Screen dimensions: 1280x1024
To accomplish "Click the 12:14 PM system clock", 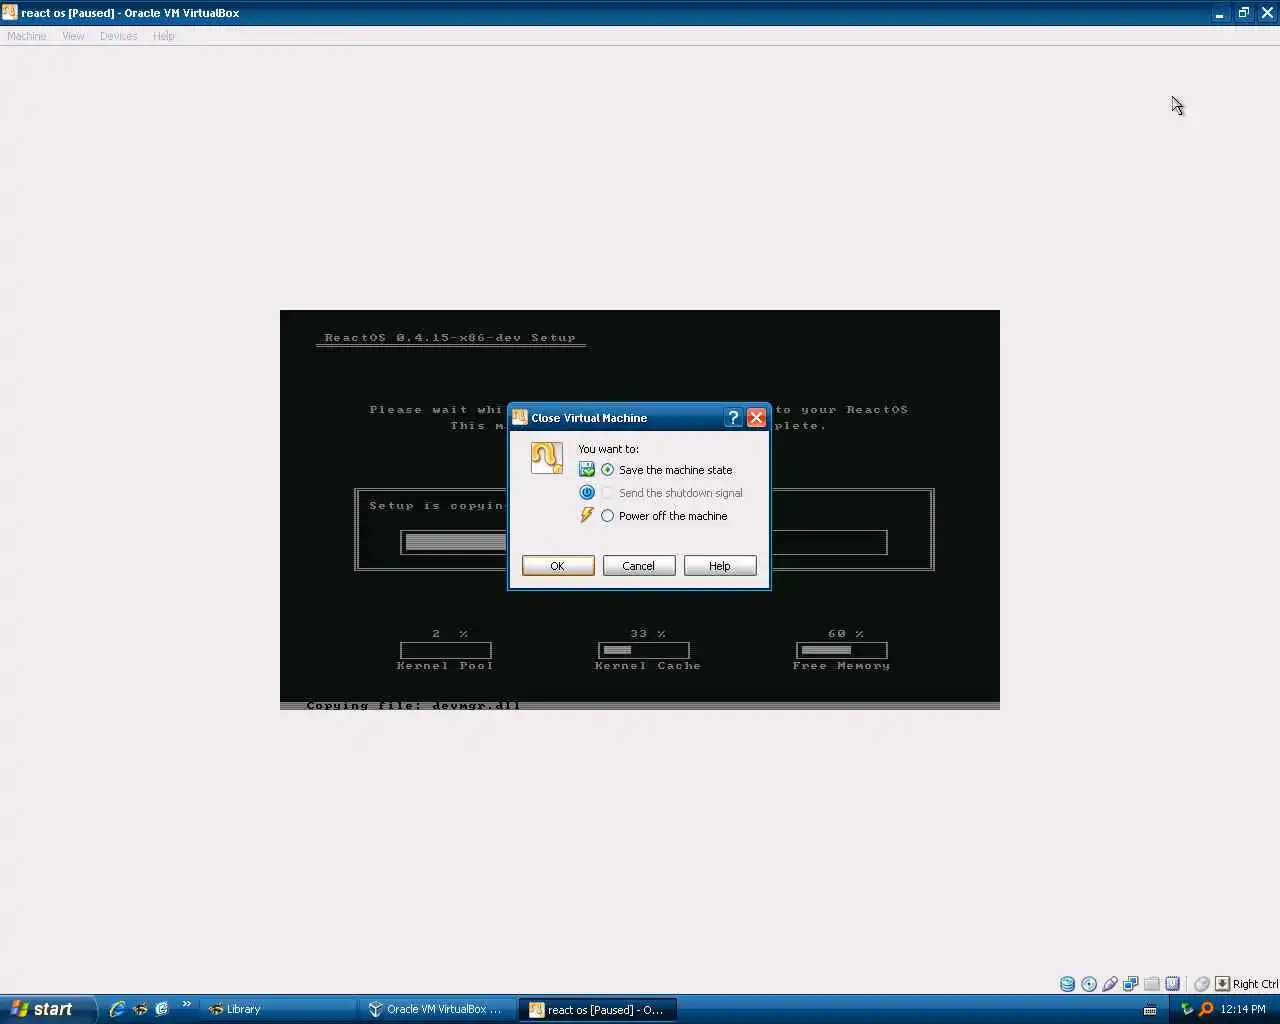I will pos(1243,1009).
